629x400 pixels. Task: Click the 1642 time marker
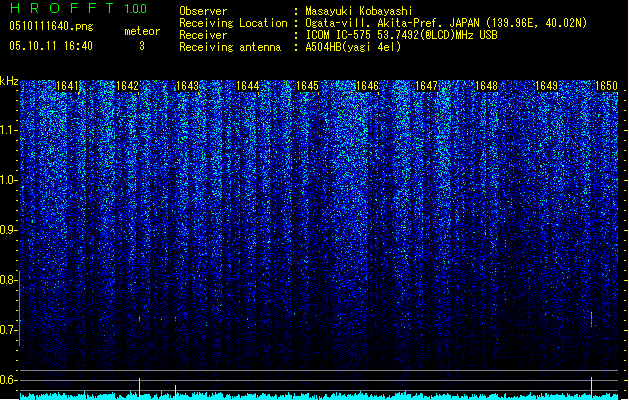(x=127, y=86)
